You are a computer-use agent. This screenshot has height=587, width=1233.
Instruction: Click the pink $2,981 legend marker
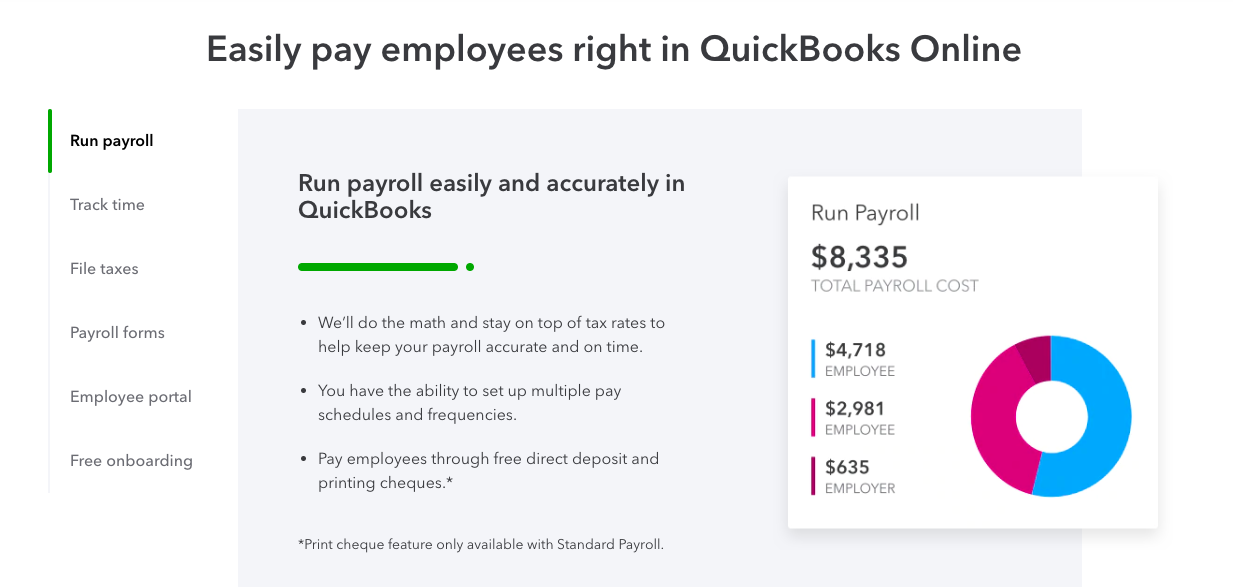pyautogui.click(x=813, y=417)
